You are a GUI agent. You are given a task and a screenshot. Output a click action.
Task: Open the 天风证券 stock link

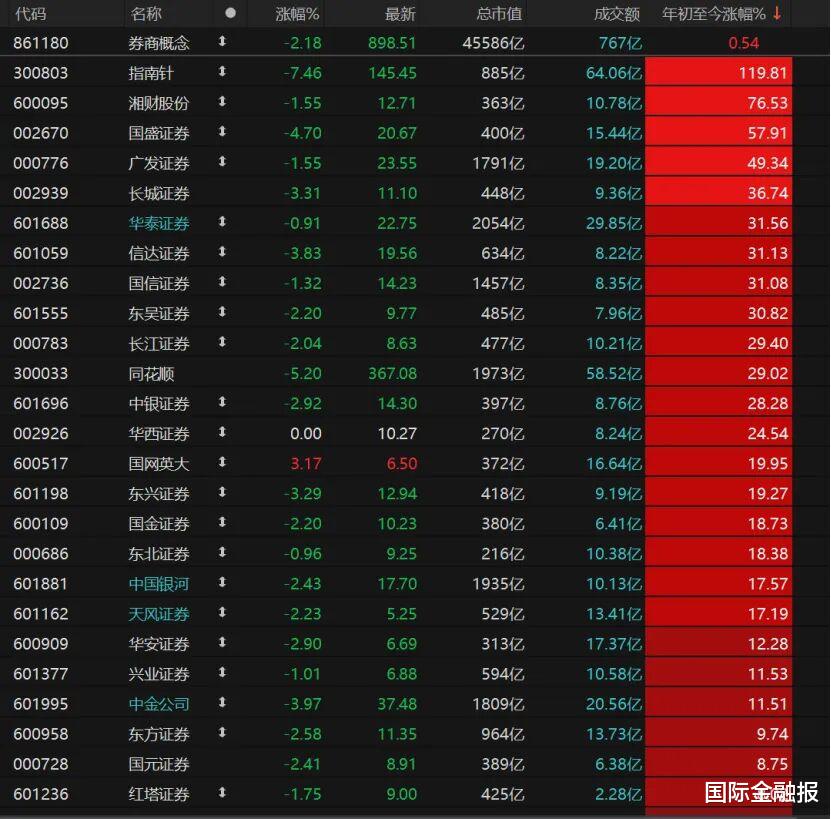(x=158, y=614)
